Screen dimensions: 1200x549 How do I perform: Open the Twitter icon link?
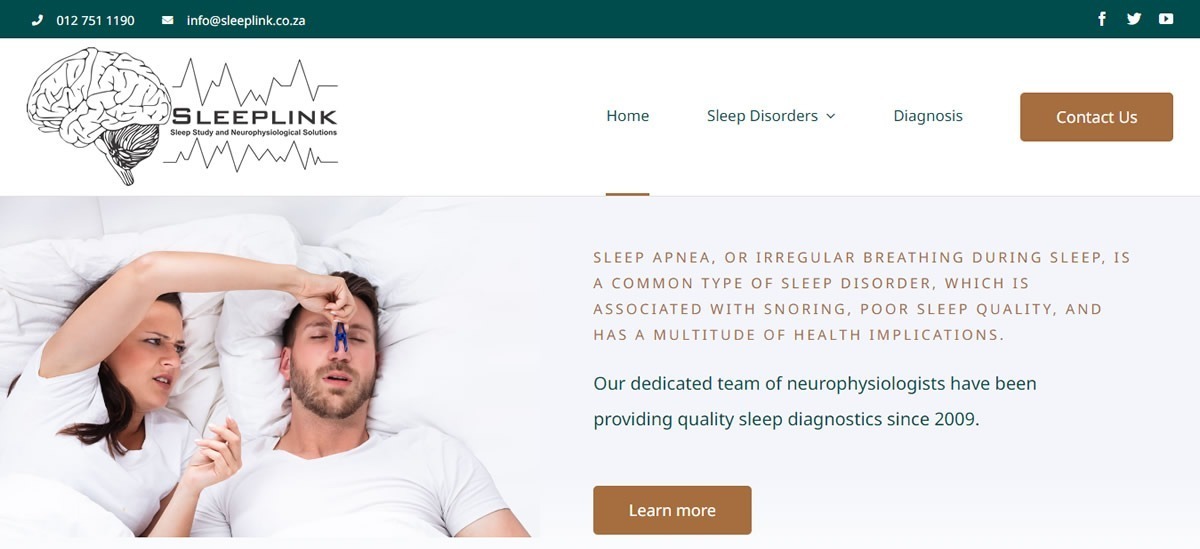1134,19
